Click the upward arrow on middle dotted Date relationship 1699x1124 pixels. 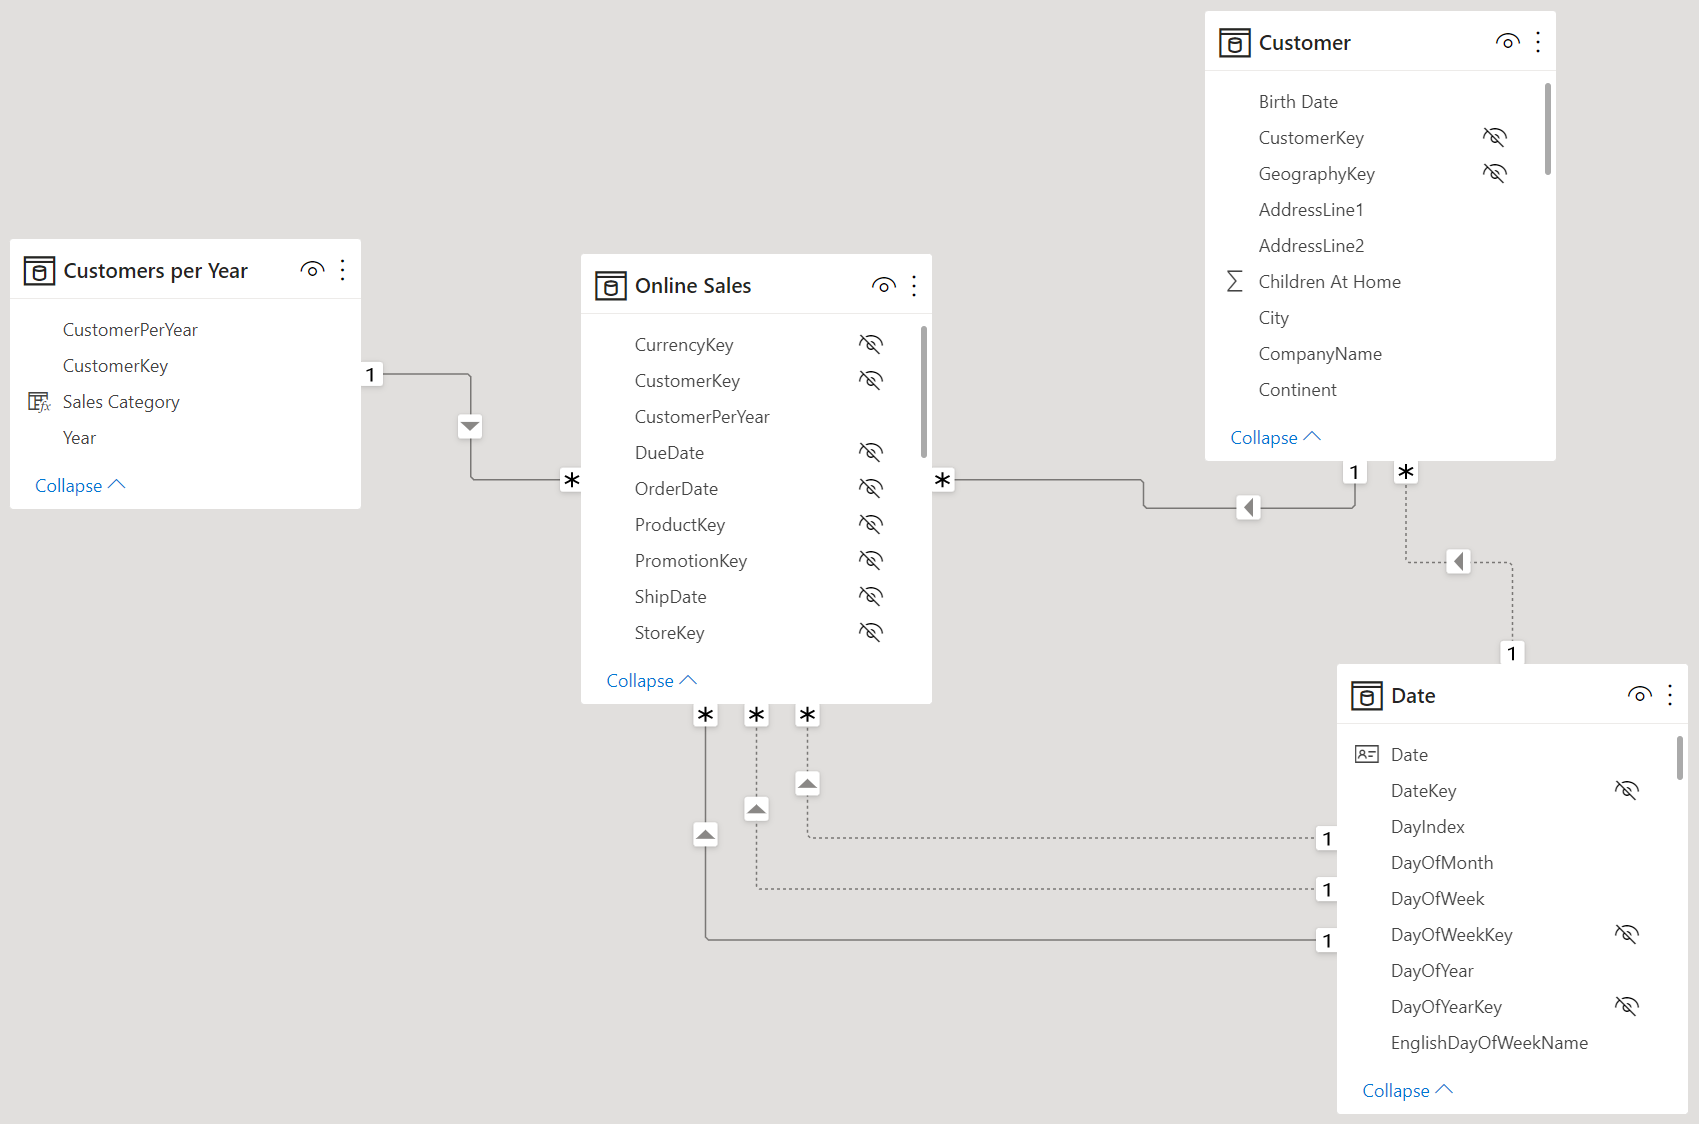click(757, 809)
